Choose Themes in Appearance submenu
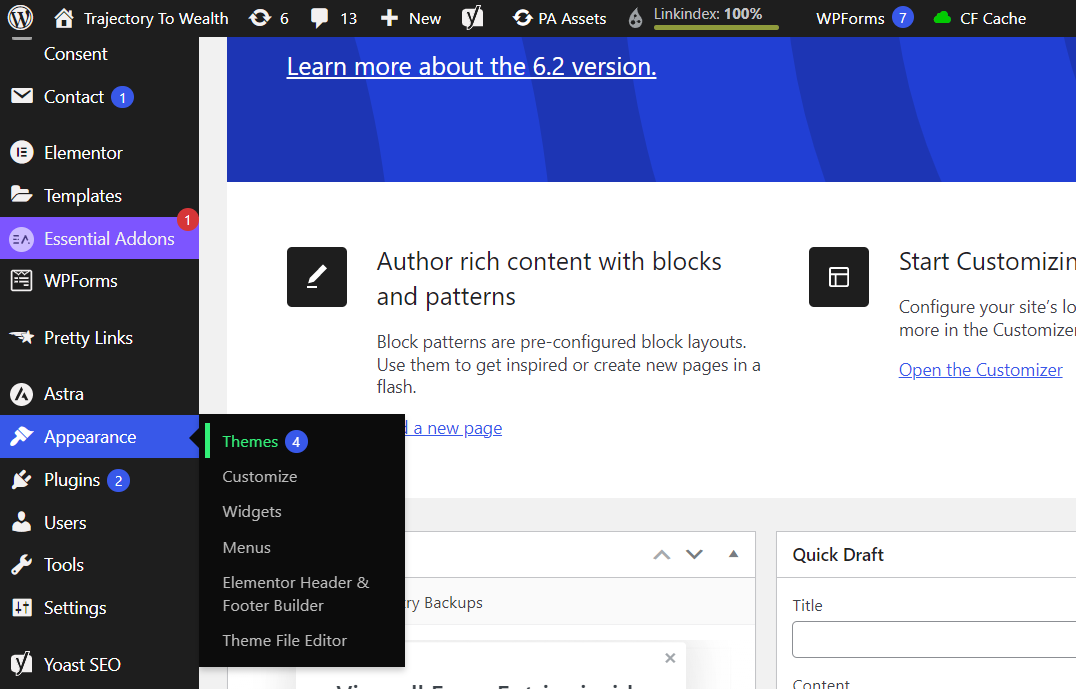 click(x=250, y=441)
